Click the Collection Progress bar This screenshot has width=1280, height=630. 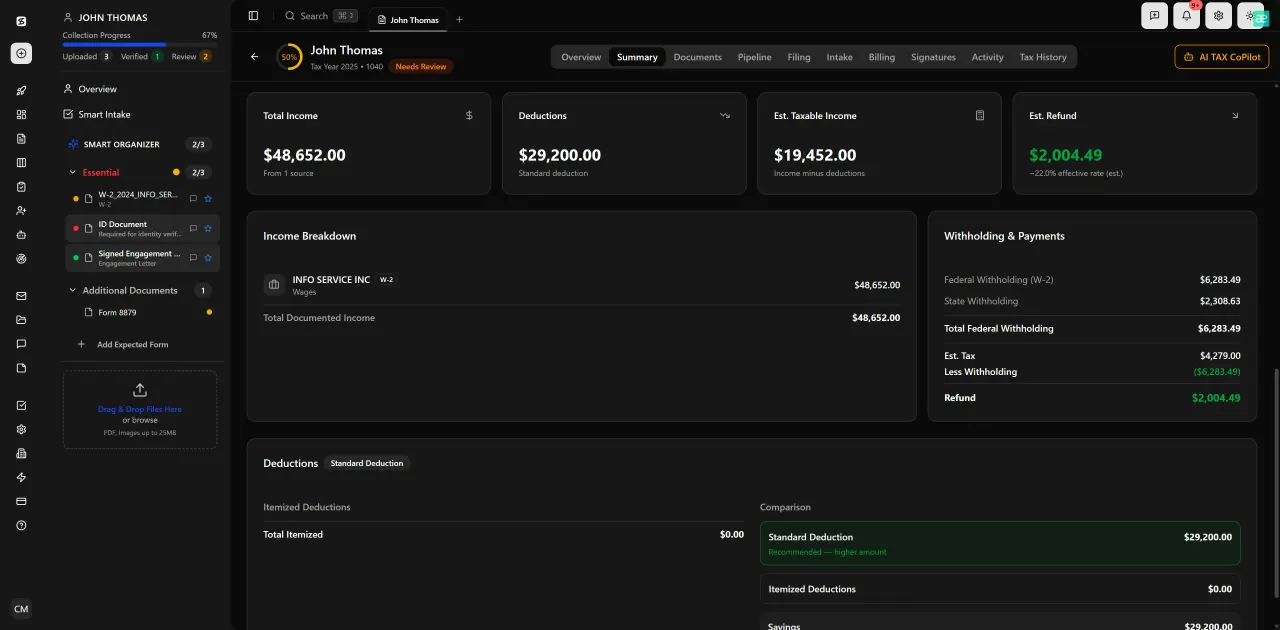click(140, 45)
